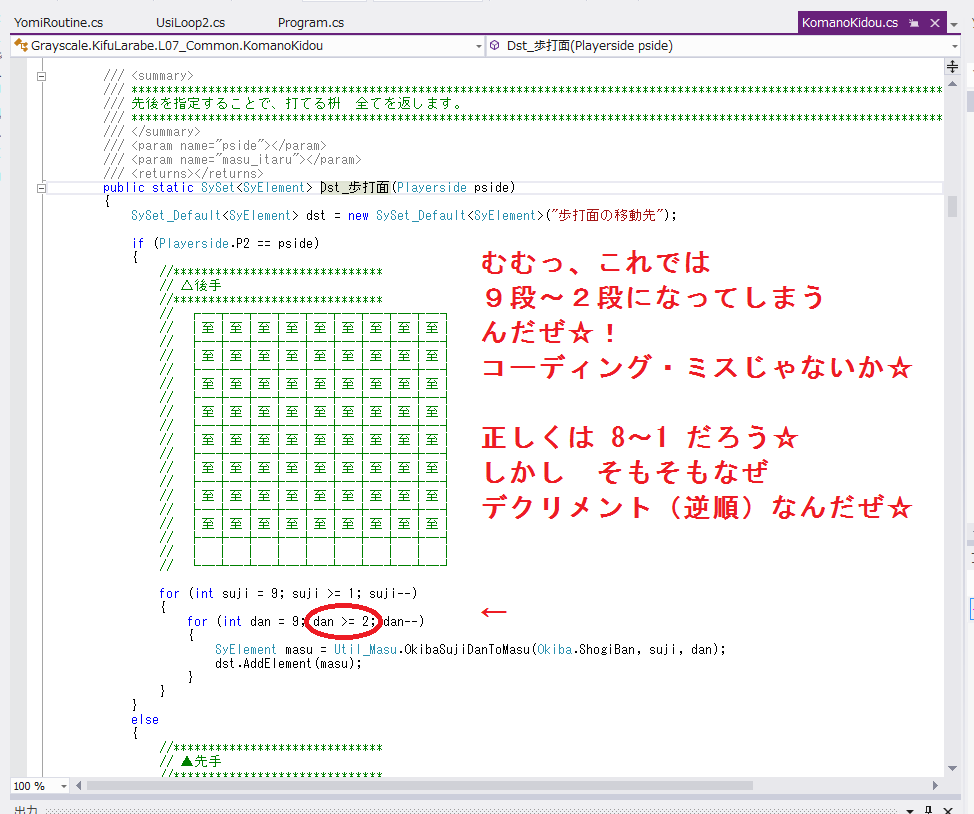
Task: Click the method icon beside Dst_歩打面
Action: tap(495, 45)
